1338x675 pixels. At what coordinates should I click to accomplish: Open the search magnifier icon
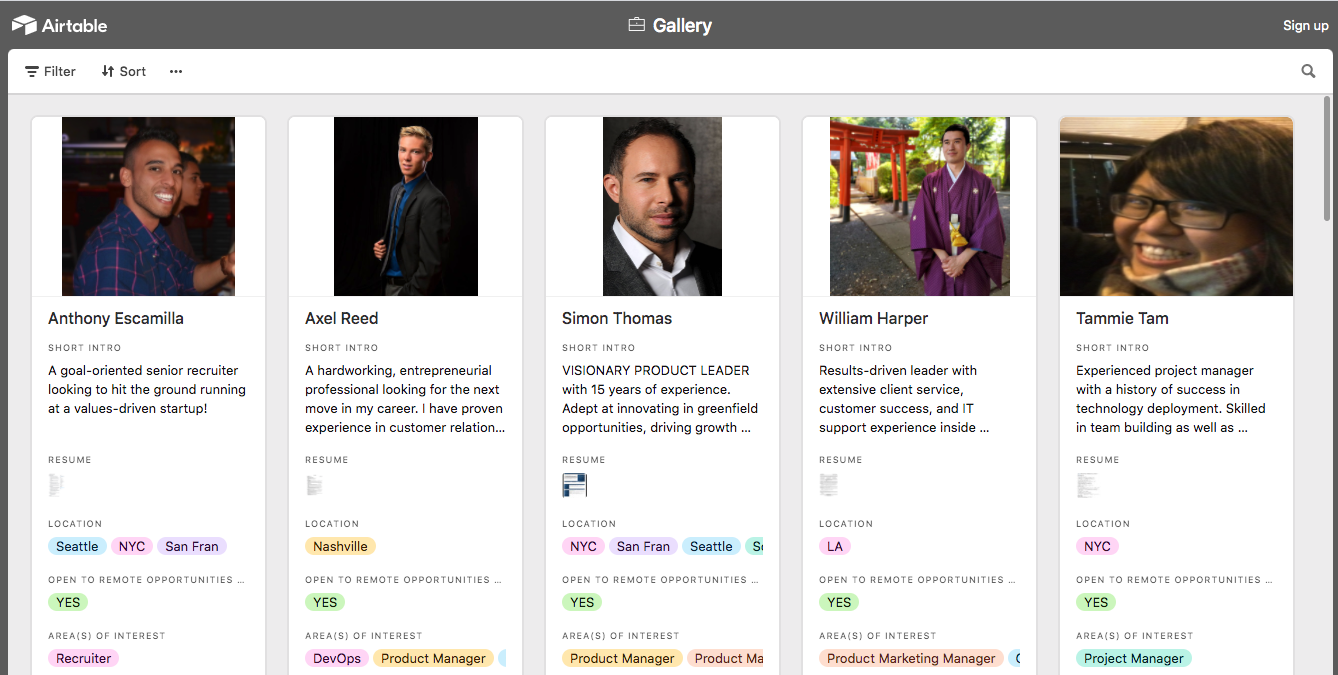(x=1308, y=71)
